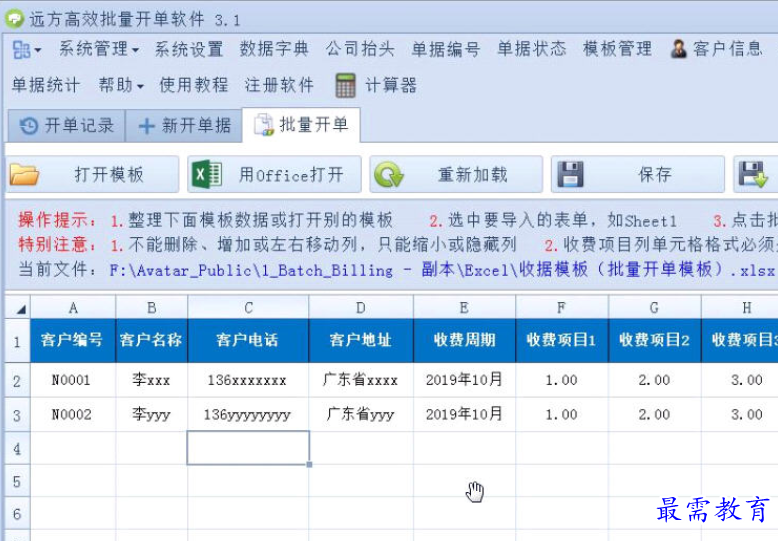Click the 用Office打开 button

[x=274, y=174]
